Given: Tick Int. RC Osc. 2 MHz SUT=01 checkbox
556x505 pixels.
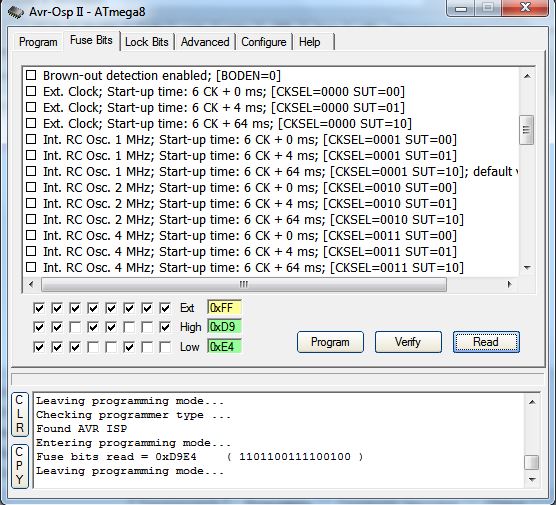Looking at the screenshot, I should tap(31, 203).
